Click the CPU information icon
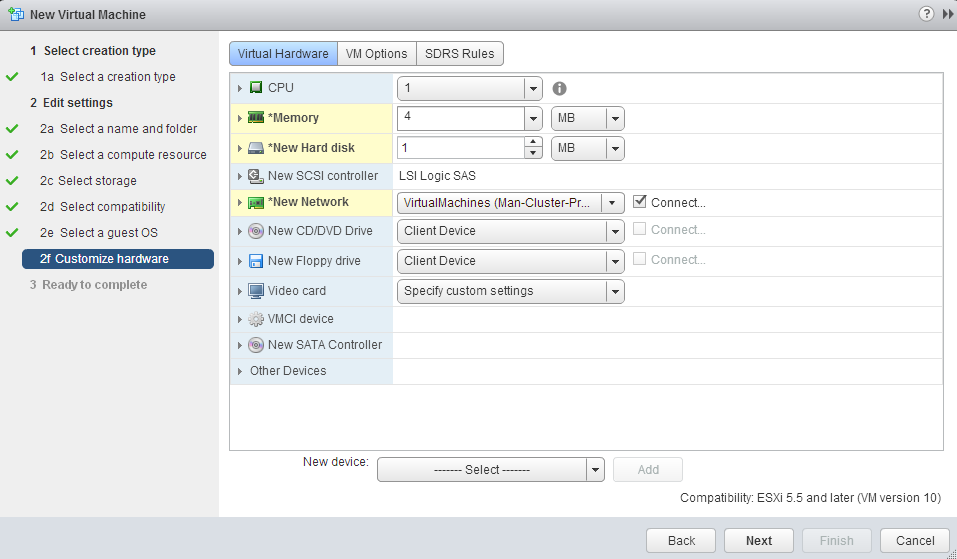 pyautogui.click(x=559, y=88)
